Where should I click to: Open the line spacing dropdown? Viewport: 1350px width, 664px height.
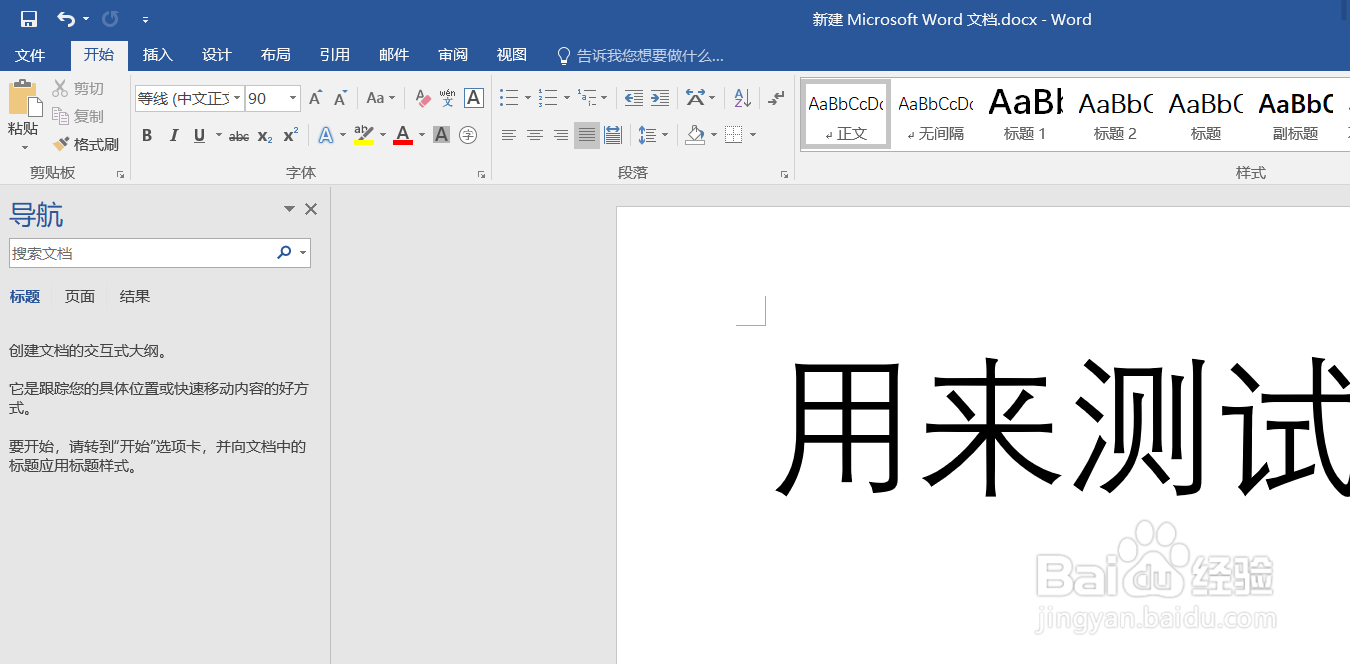[653, 134]
